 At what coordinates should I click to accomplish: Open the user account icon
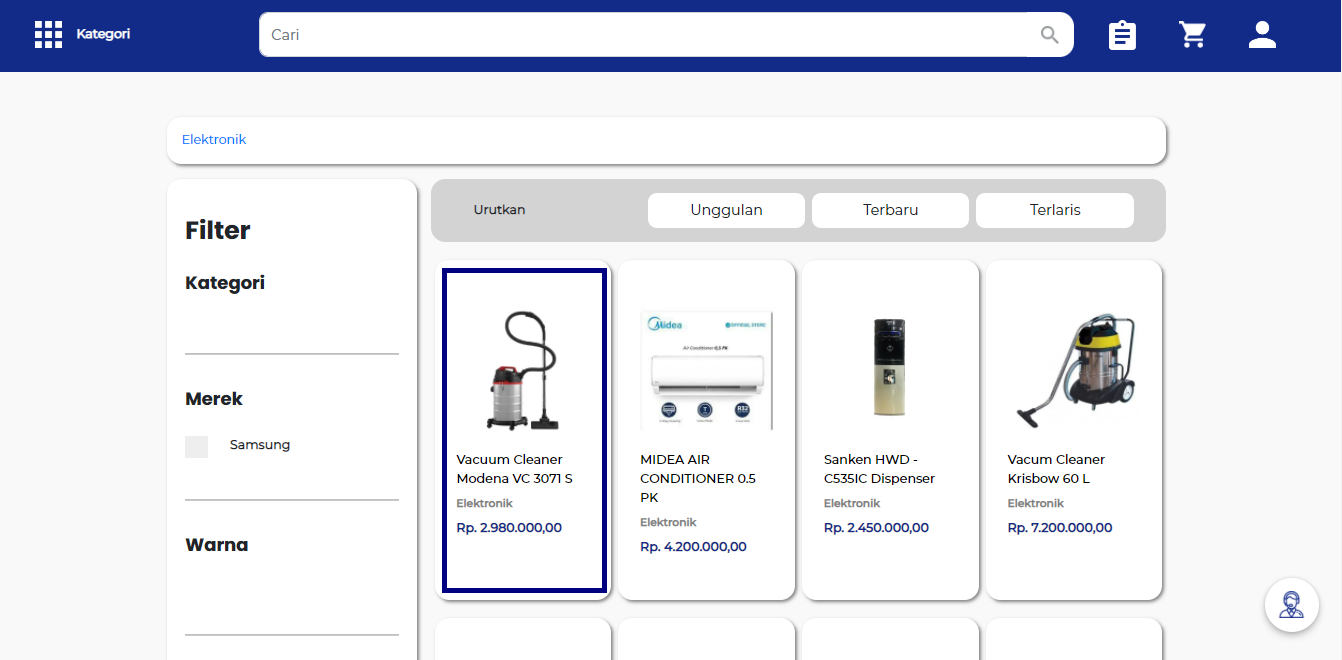coord(1263,35)
